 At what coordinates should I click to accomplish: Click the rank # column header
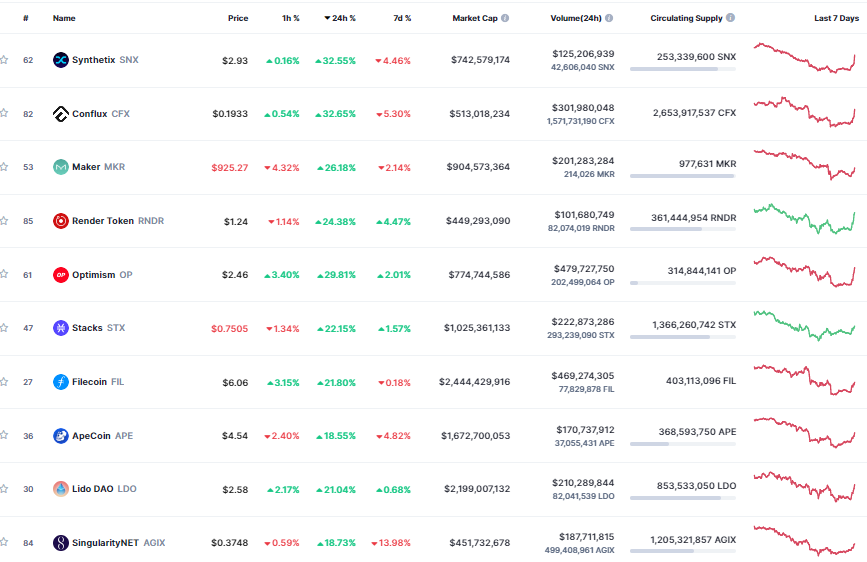pos(26,18)
